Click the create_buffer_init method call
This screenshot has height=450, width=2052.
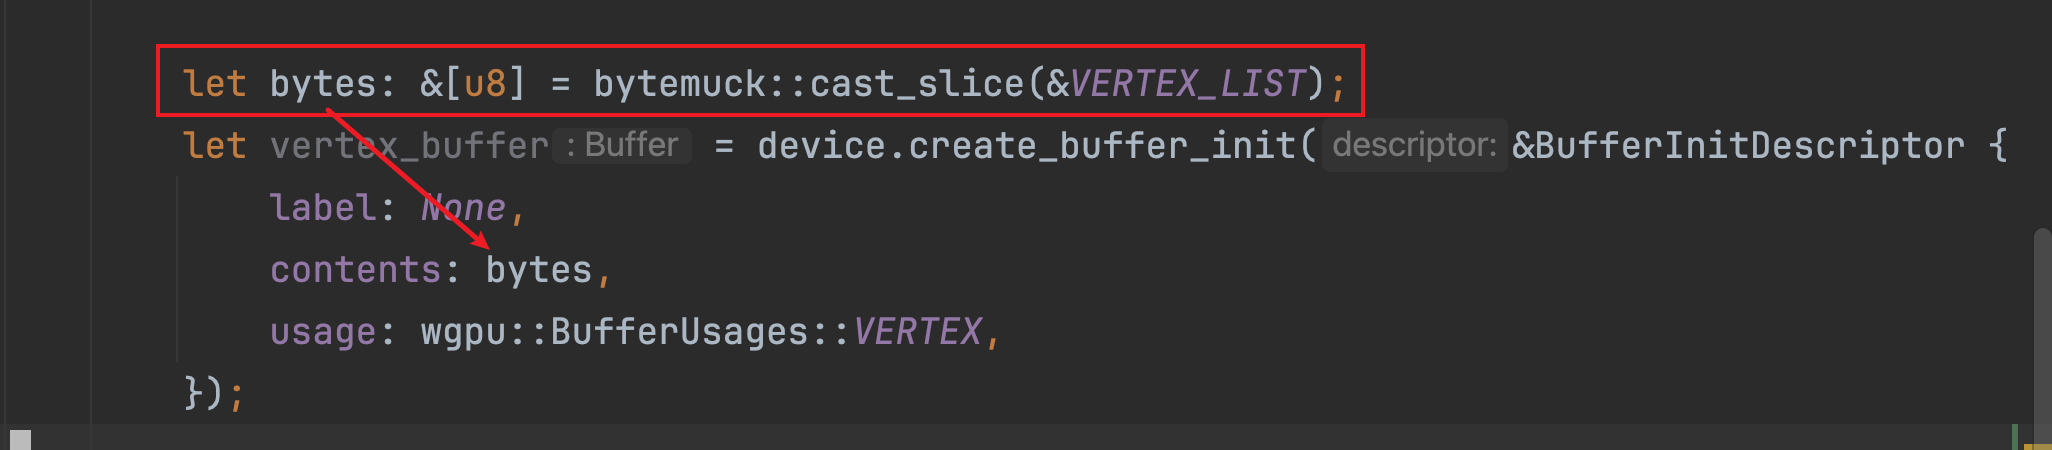(1101, 146)
